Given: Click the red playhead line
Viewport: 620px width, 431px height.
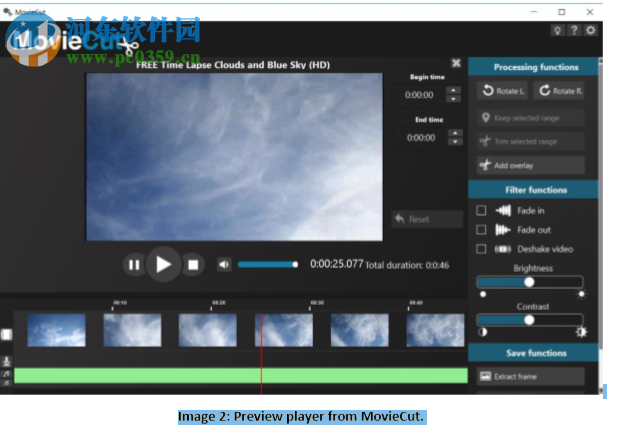Looking at the screenshot, I should pyautogui.click(x=261, y=354).
